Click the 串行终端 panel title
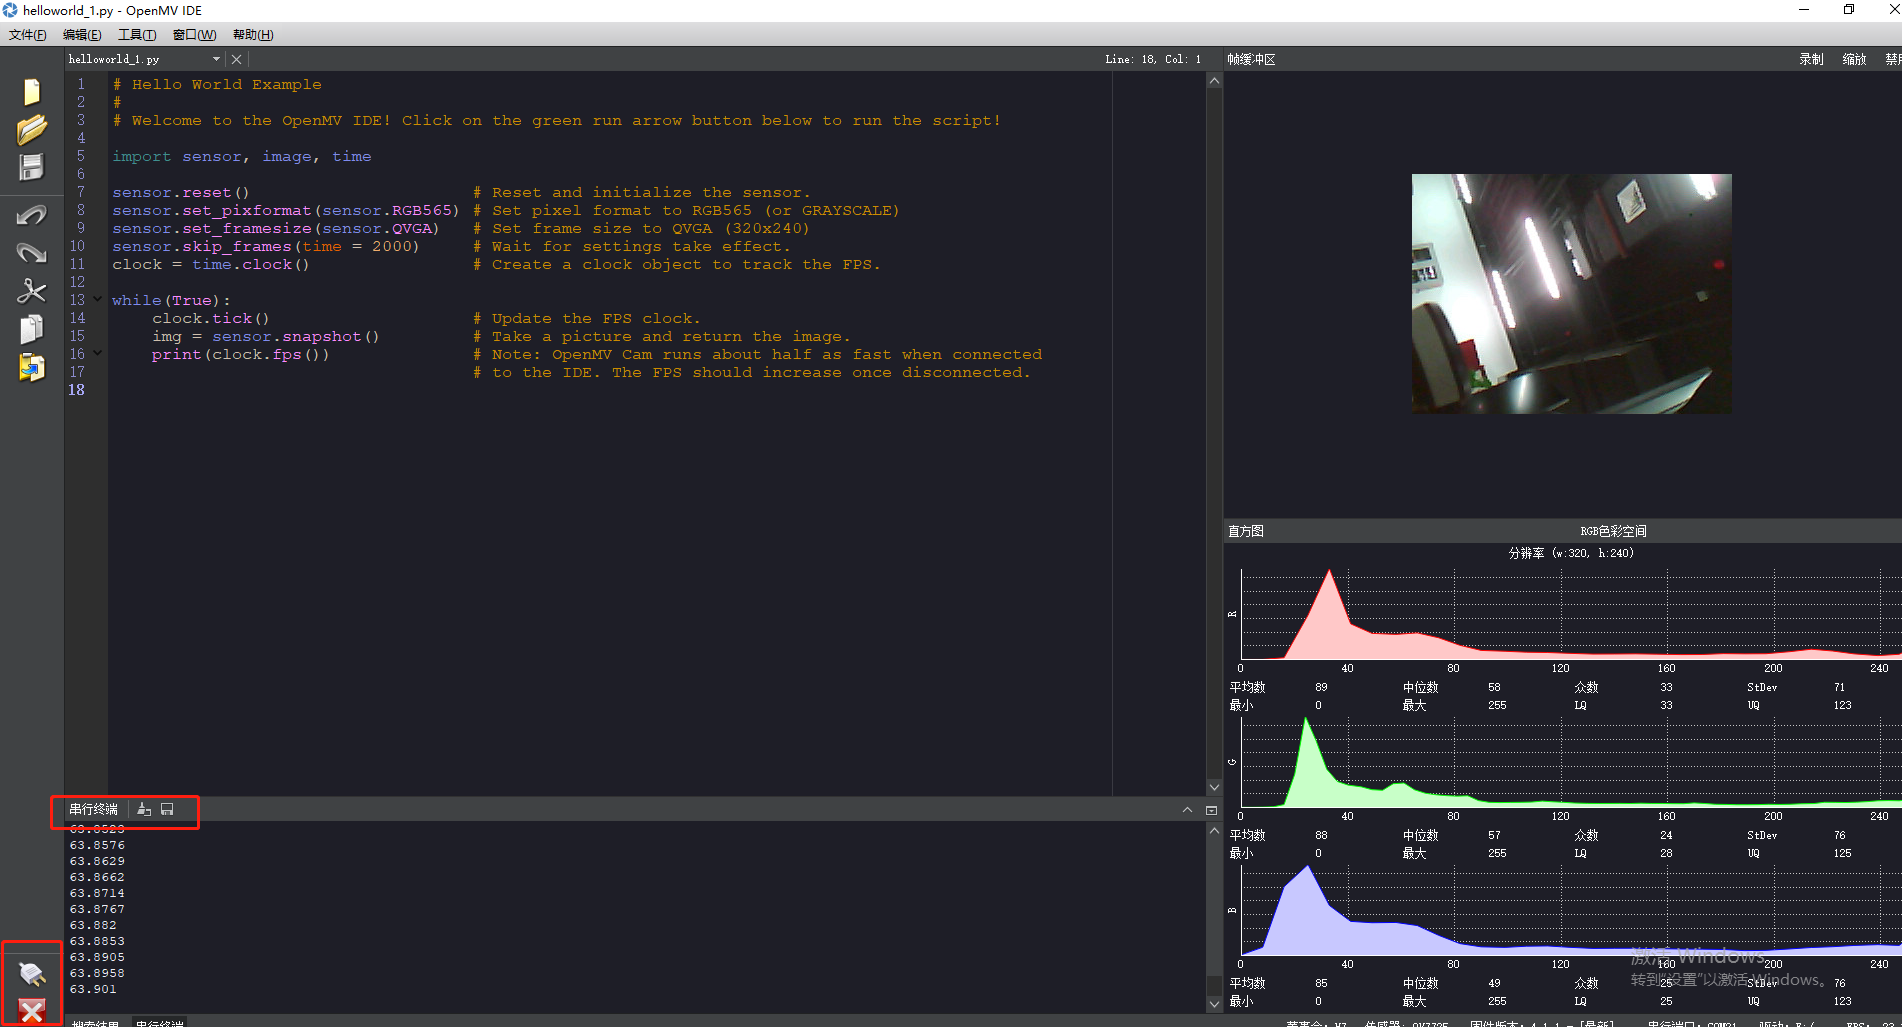 click(x=93, y=809)
